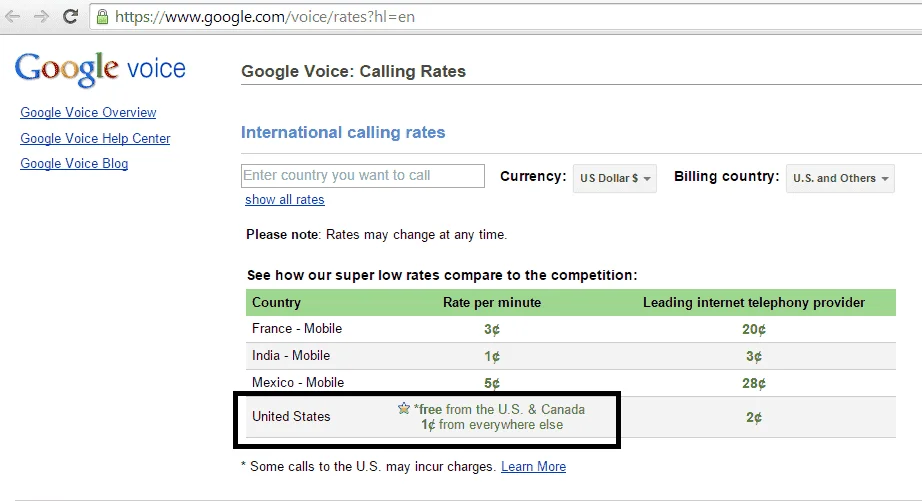922x501 pixels.
Task: Select the 'India - Mobile' row label
Action: coord(291,355)
